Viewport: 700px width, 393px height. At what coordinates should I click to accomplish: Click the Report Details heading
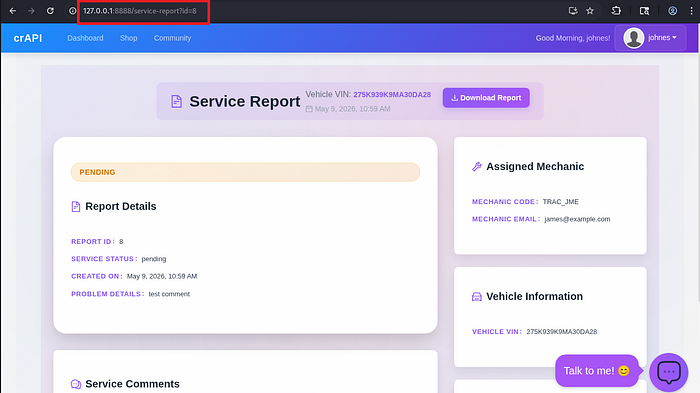point(121,206)
